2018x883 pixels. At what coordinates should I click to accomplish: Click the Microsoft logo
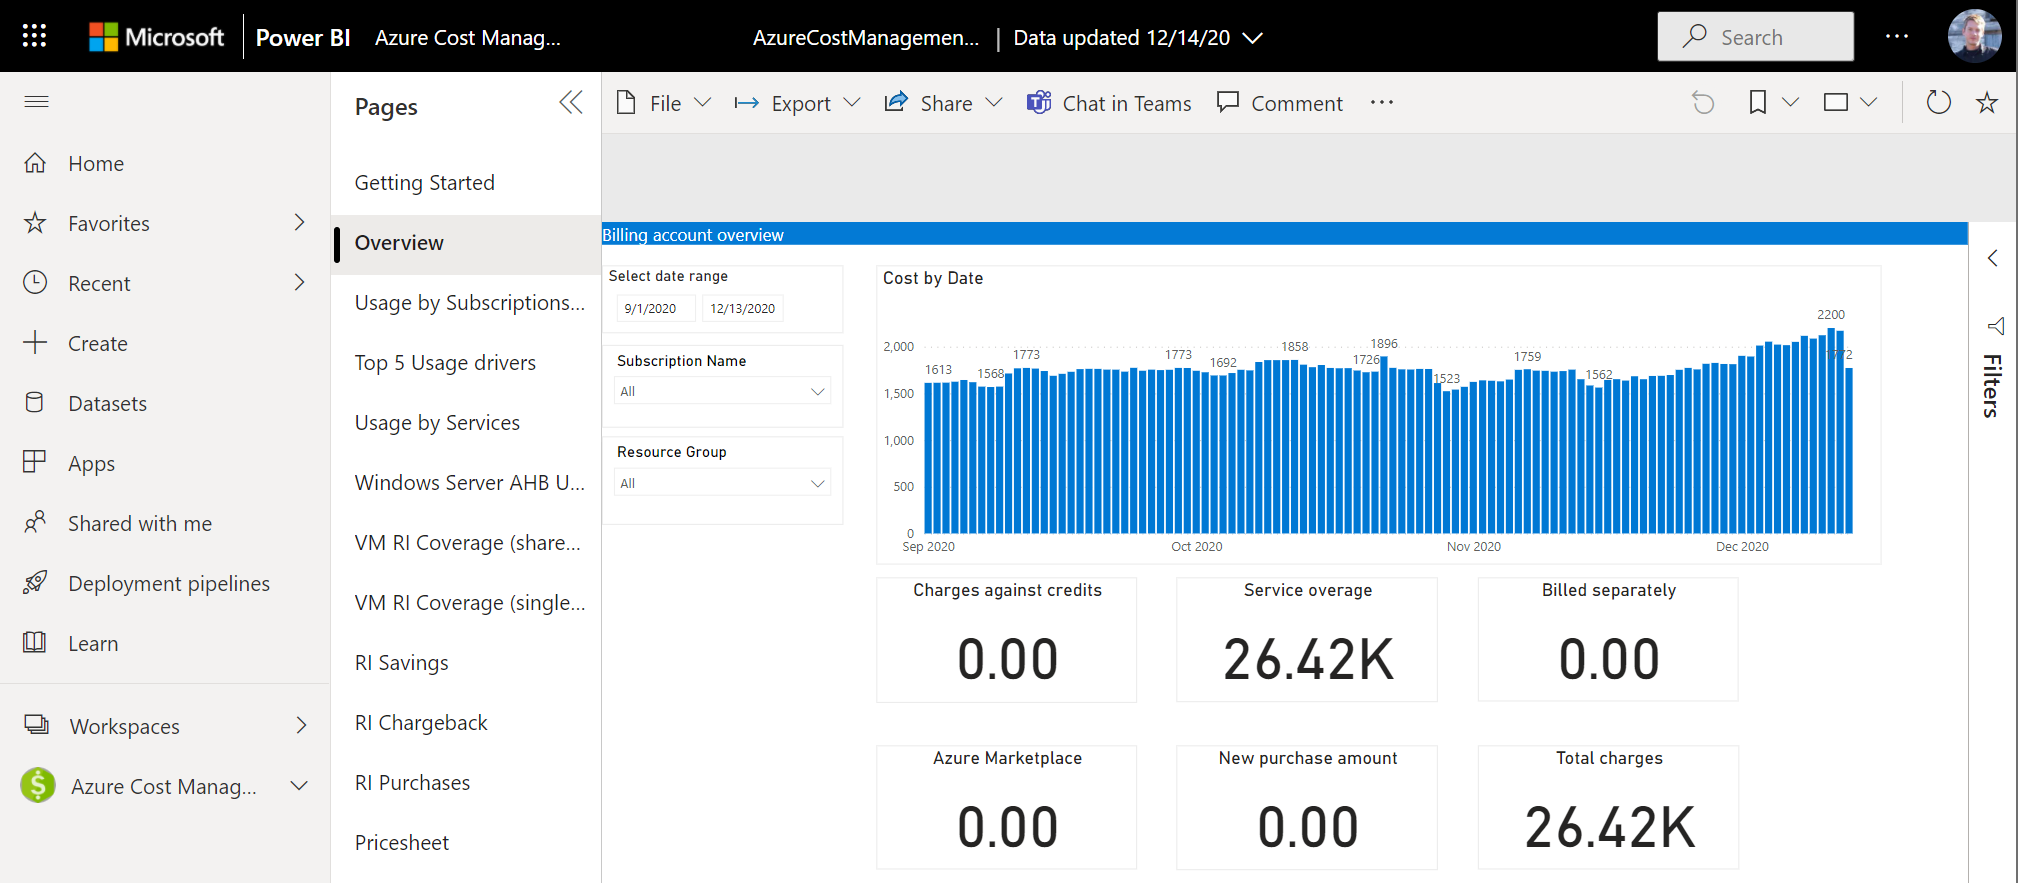pyautogui.click(x=157, y=37)
